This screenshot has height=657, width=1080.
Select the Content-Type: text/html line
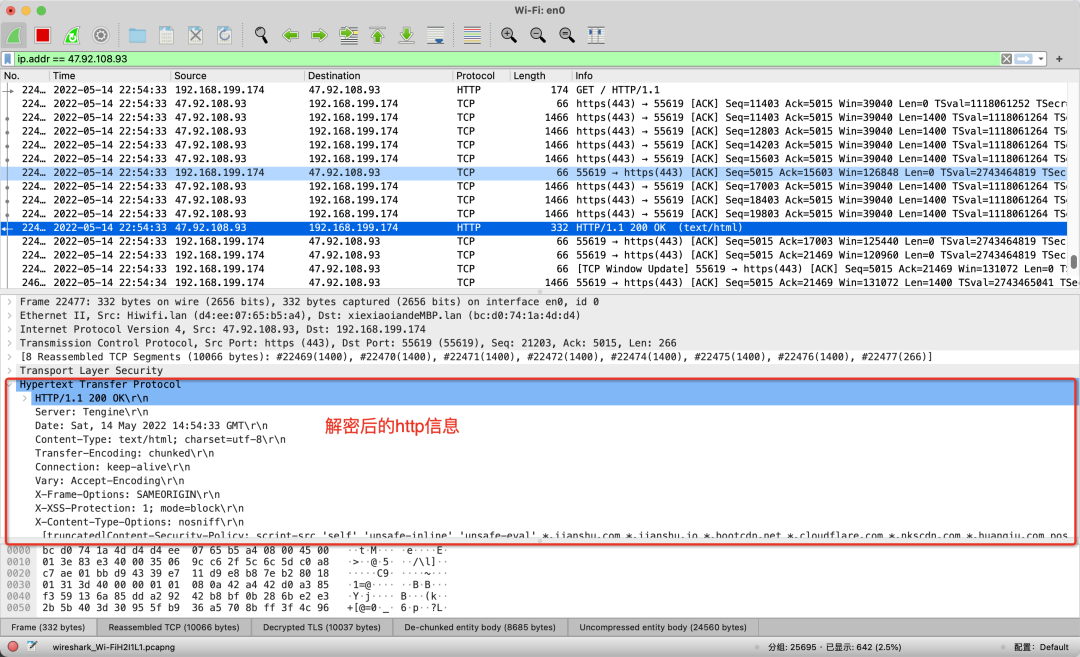[x=160, y=439]
